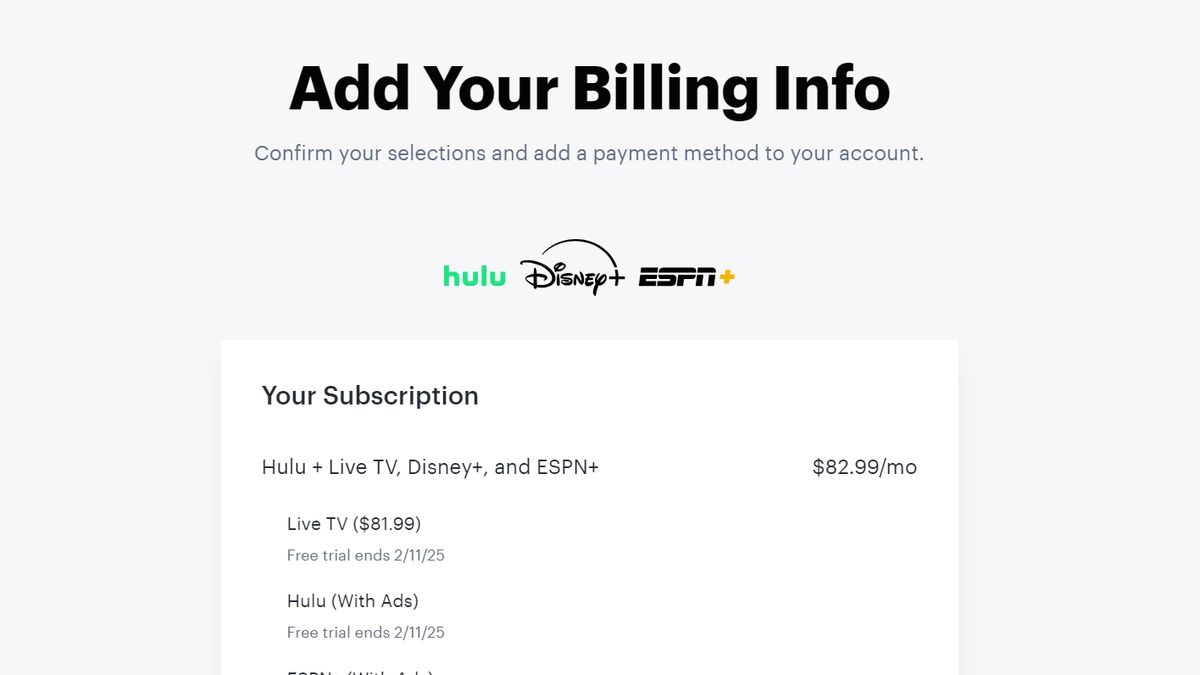This screenshot has height=675, width=1200.
Task: Click the green Hulu logo
Action: point(474,276)
